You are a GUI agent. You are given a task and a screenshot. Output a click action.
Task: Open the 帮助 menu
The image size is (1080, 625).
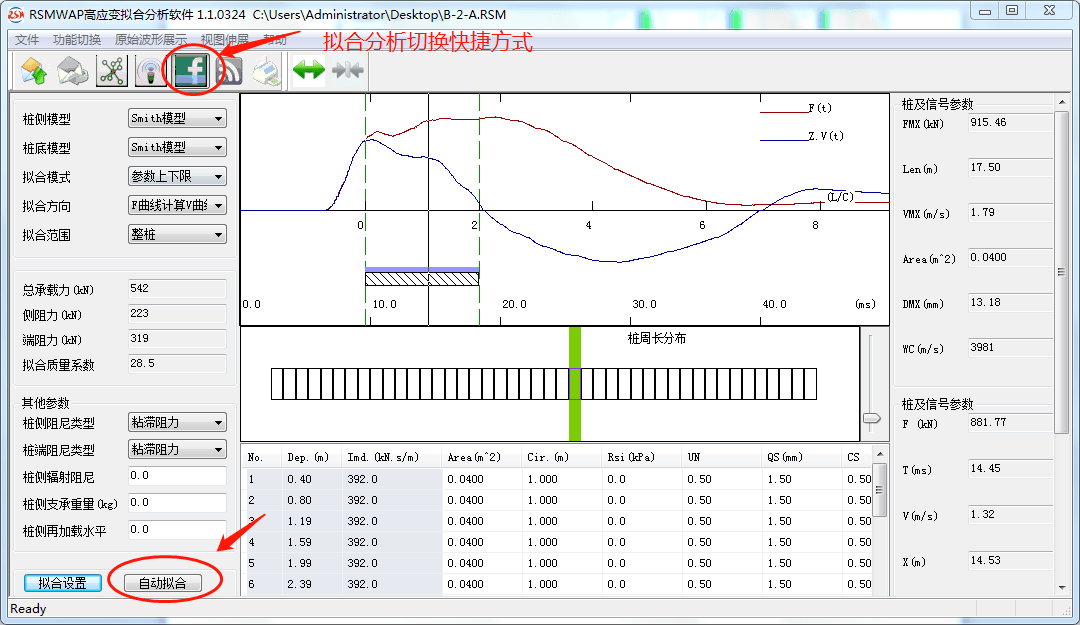pyautogui.click(x=275, y=39)
